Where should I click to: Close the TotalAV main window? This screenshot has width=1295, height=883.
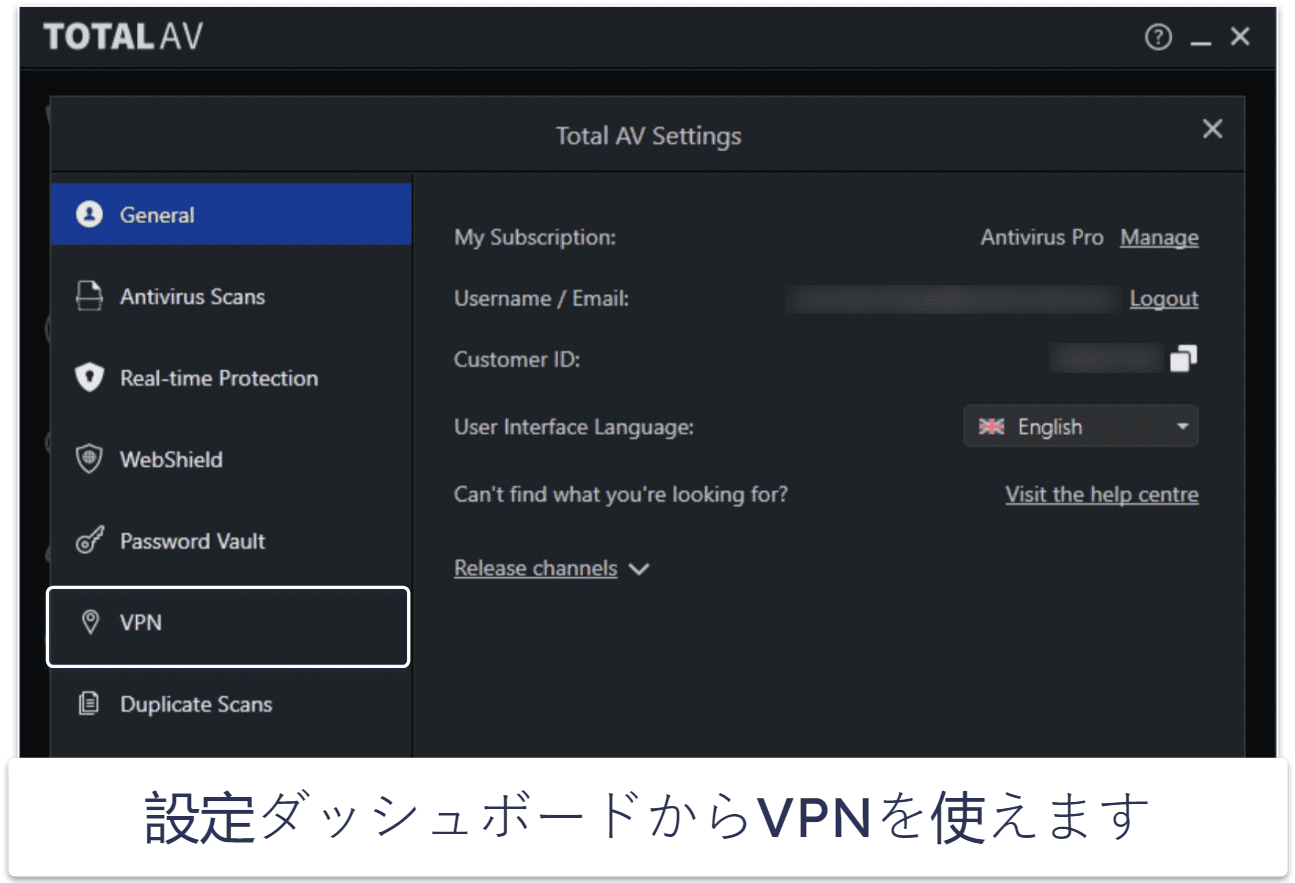click(1240, 37)
